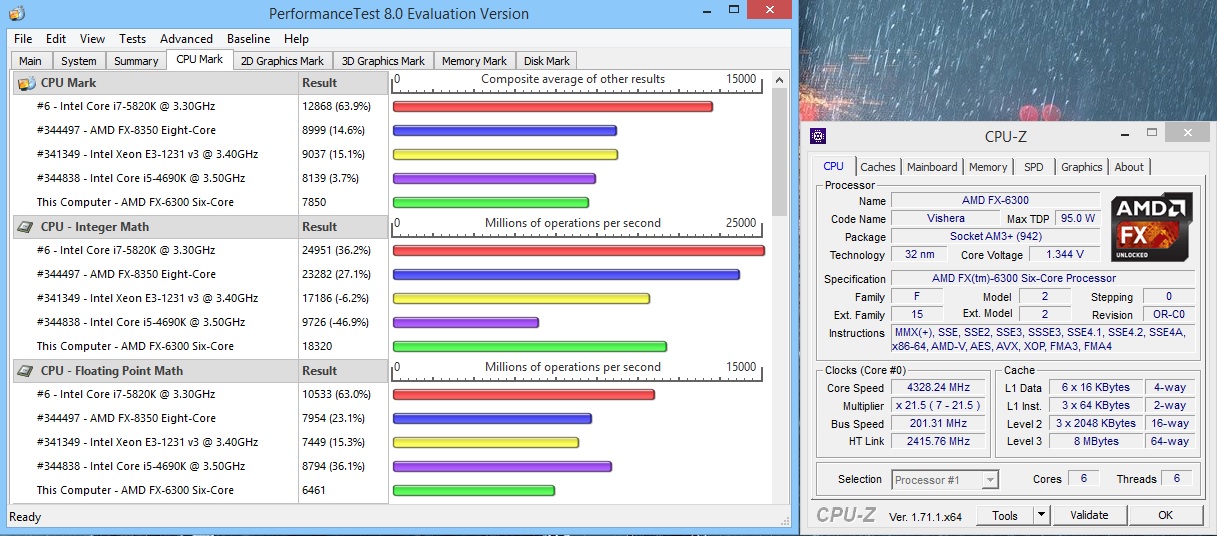Switch to the System tab

point(79,61)
